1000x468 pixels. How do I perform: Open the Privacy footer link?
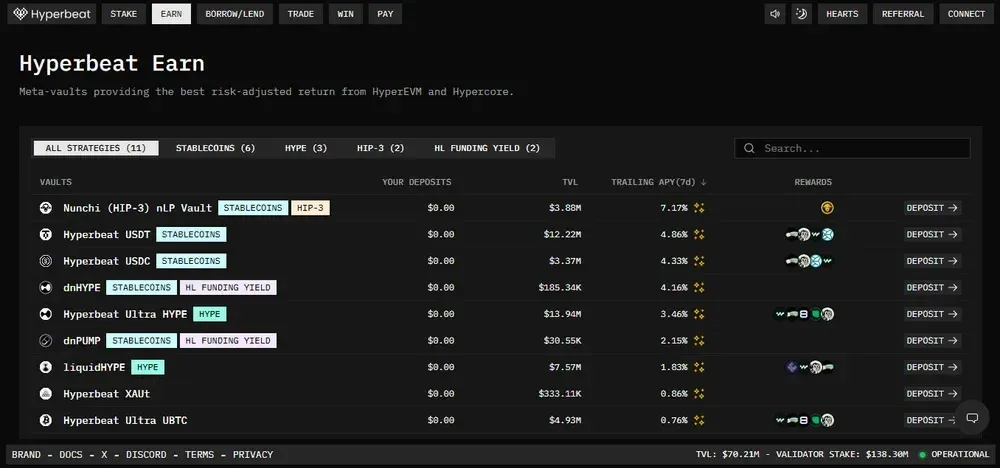253,455
